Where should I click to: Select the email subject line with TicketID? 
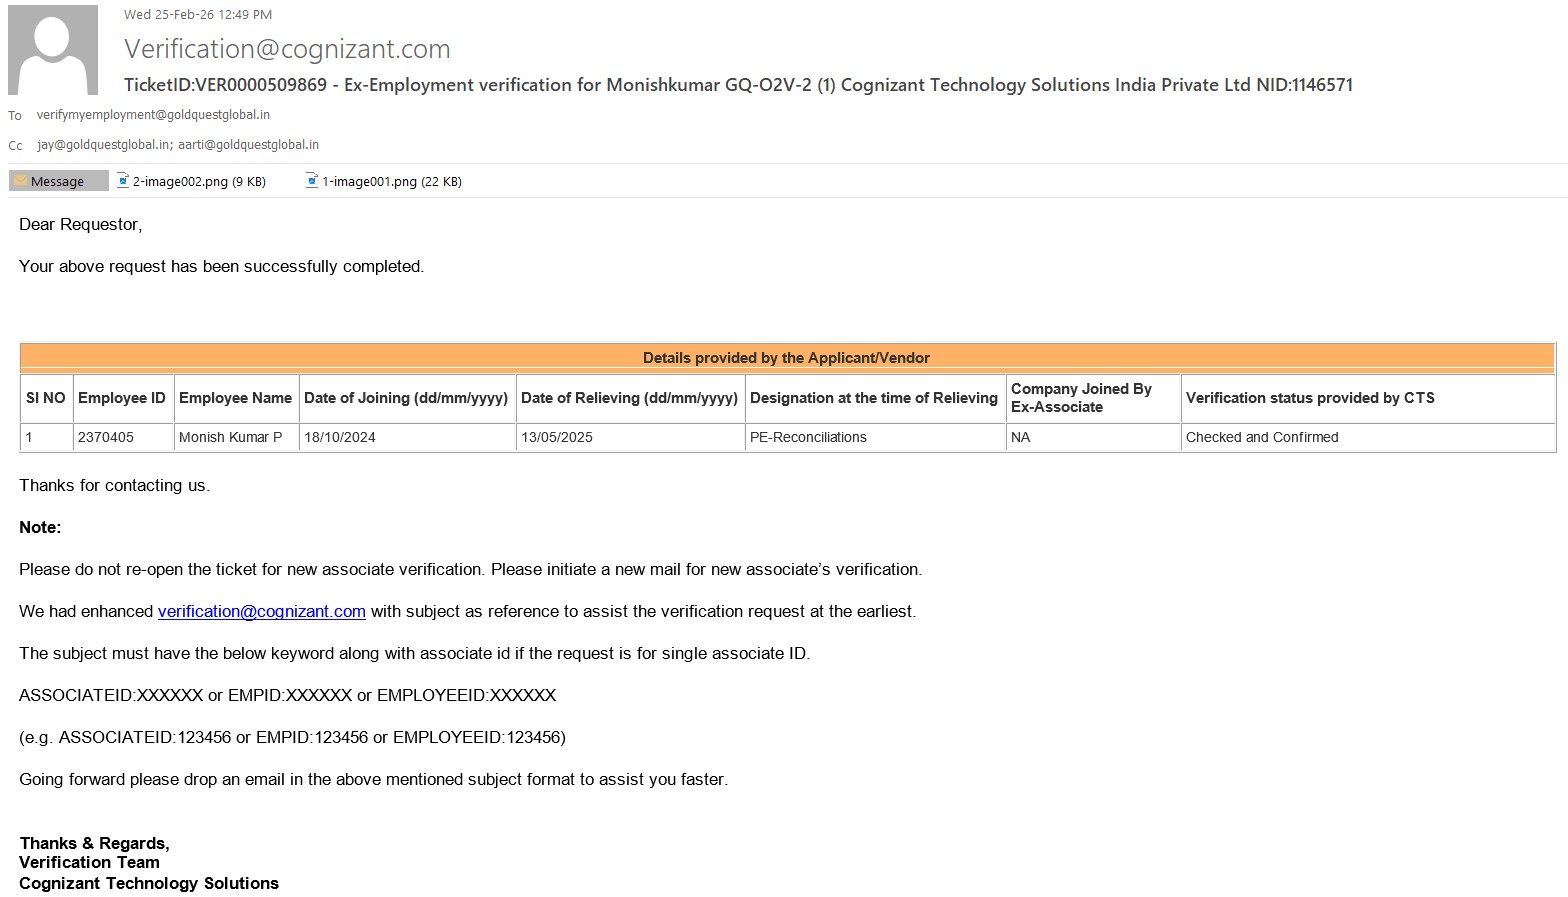coord(738,85)
